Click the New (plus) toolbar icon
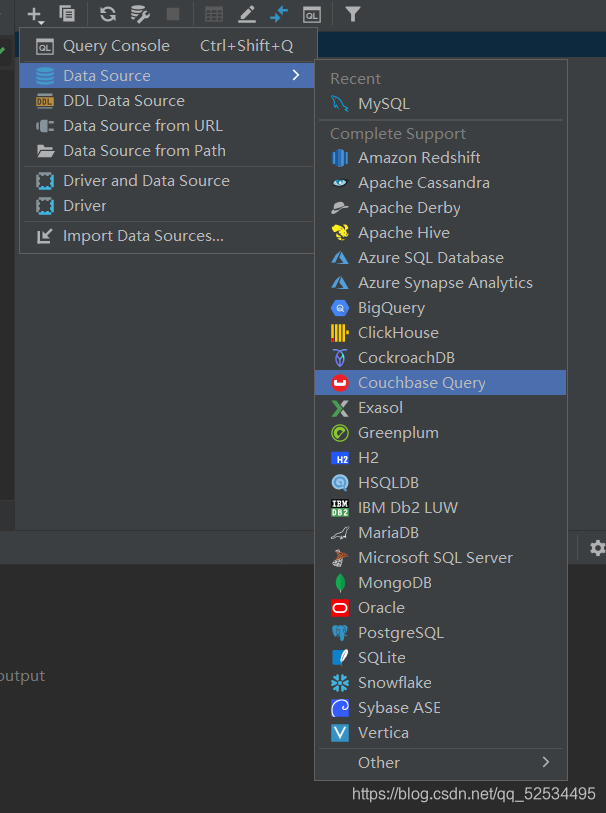Image resolution: width=606 pixels, height=813 pixels. tap(35, 15)
